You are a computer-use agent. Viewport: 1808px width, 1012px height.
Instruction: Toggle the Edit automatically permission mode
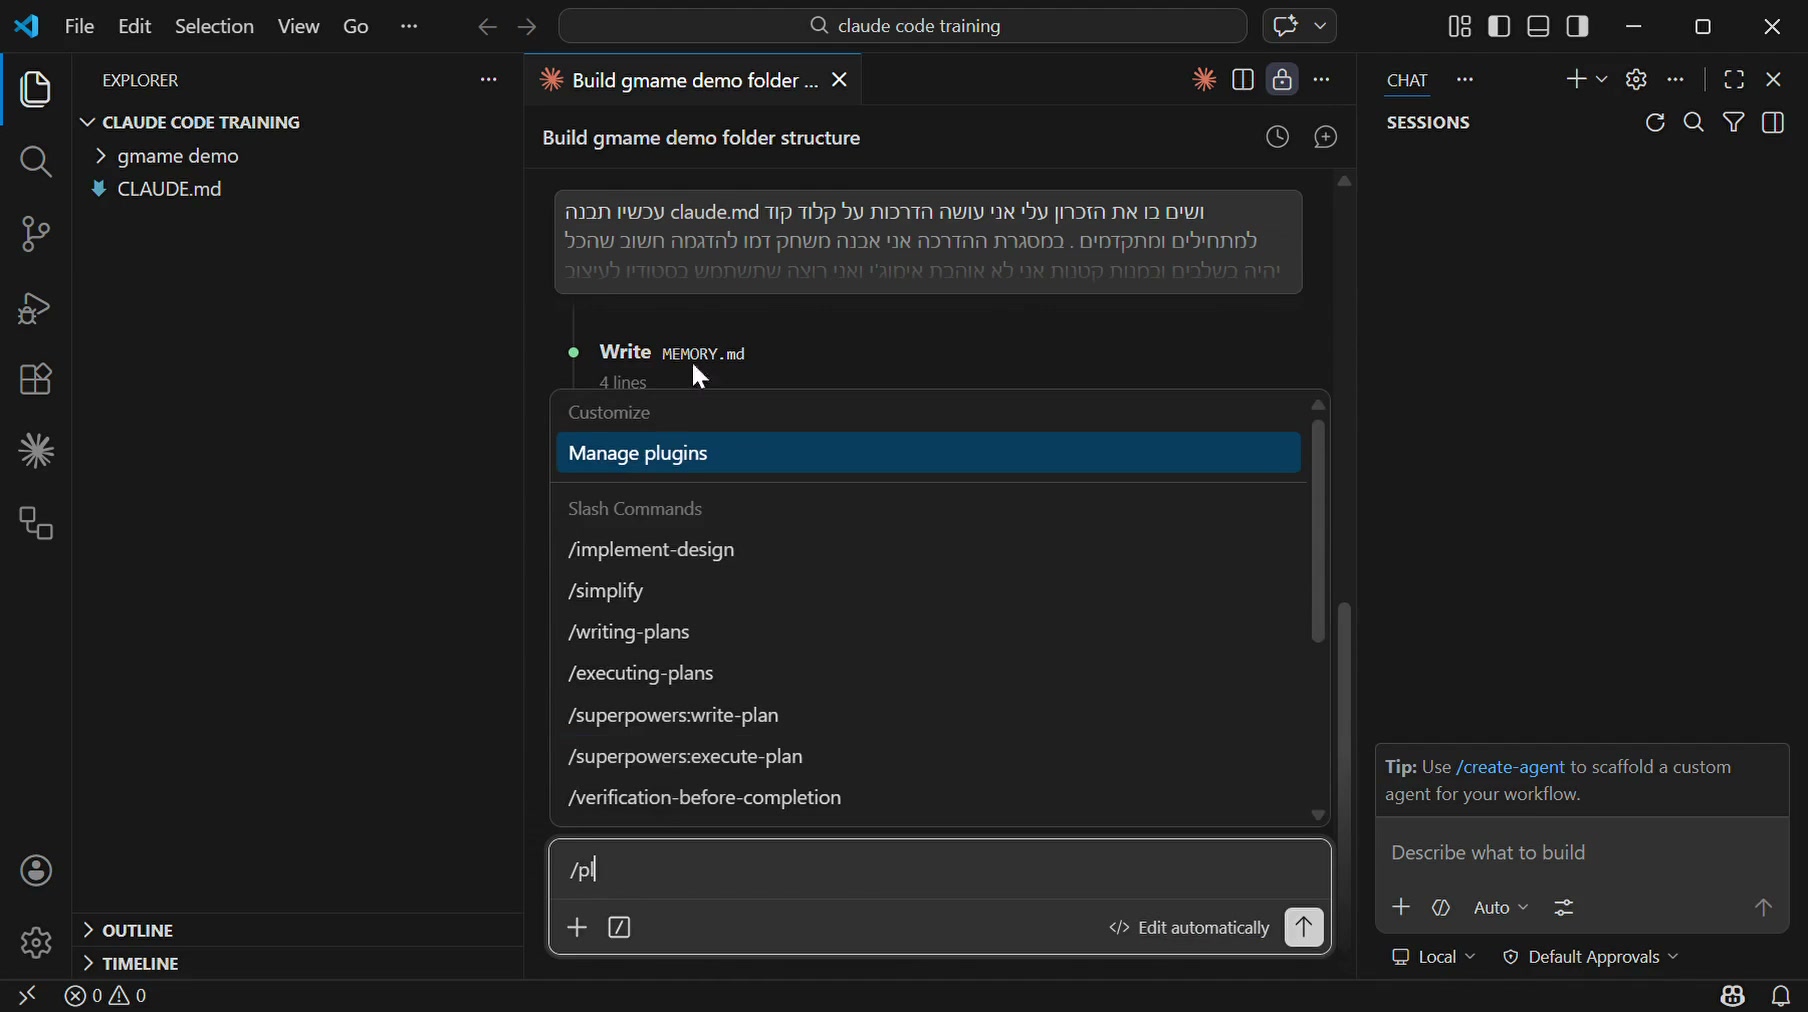[x=1188, y=928]
